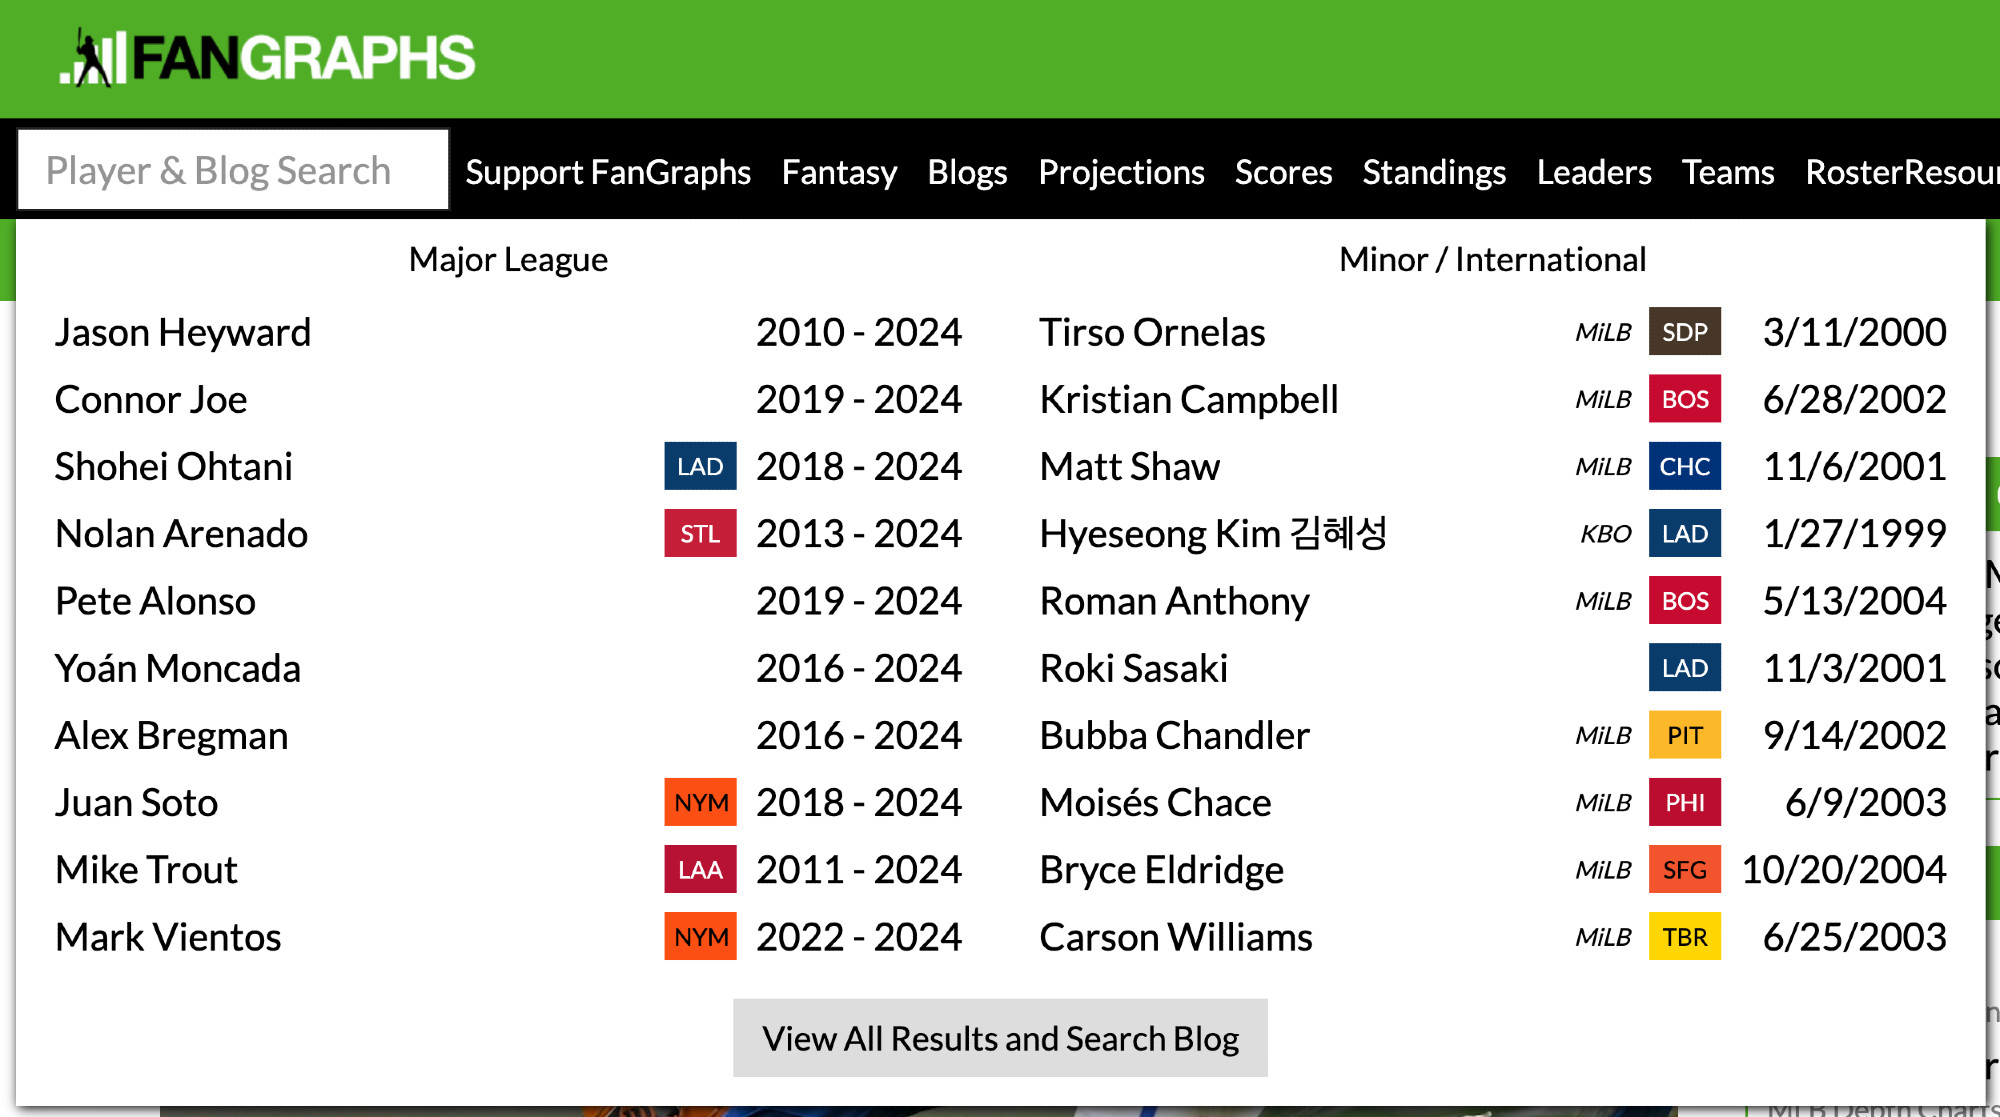Open Kristian Campbell player page
This screenshot has width=2000, height=1117.
(1189, 399)
